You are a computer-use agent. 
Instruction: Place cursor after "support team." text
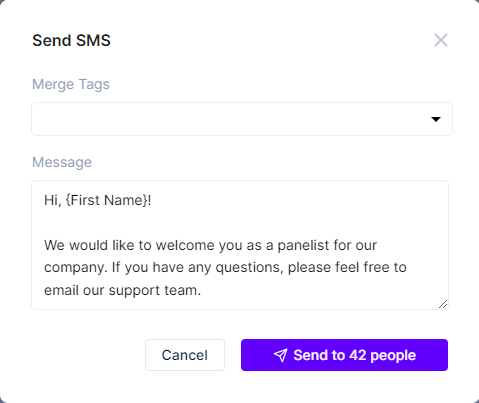201,290
